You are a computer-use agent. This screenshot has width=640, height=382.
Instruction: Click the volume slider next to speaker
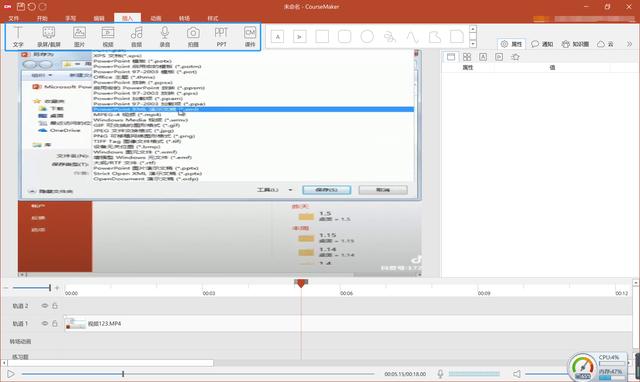pyautogui.click(x=547, y=374)
